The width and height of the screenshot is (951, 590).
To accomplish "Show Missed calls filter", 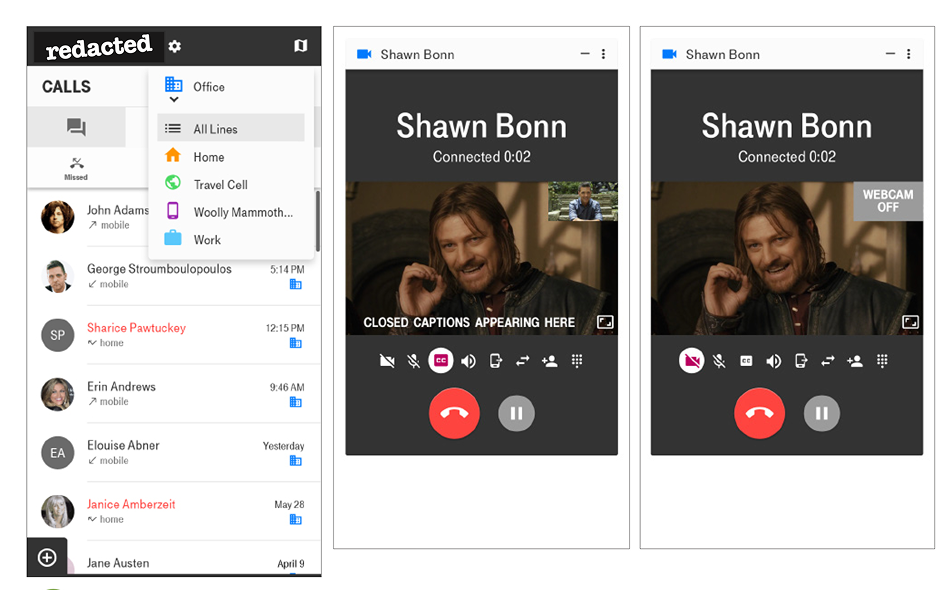I will (x=76, y=169).
